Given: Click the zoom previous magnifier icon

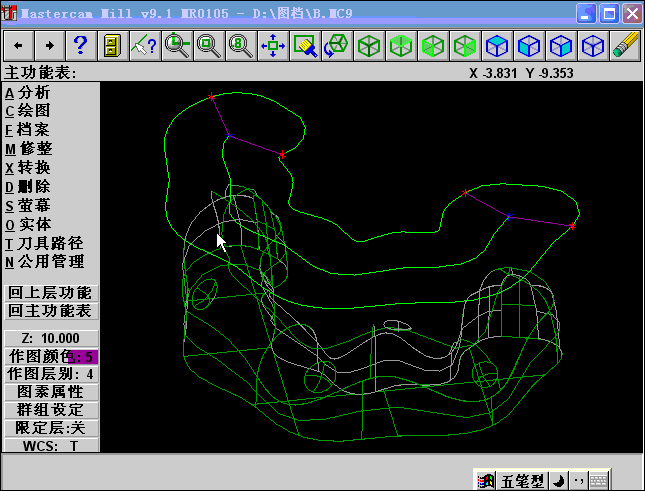Looking at the screenshot, I should (x=177, y=46).
